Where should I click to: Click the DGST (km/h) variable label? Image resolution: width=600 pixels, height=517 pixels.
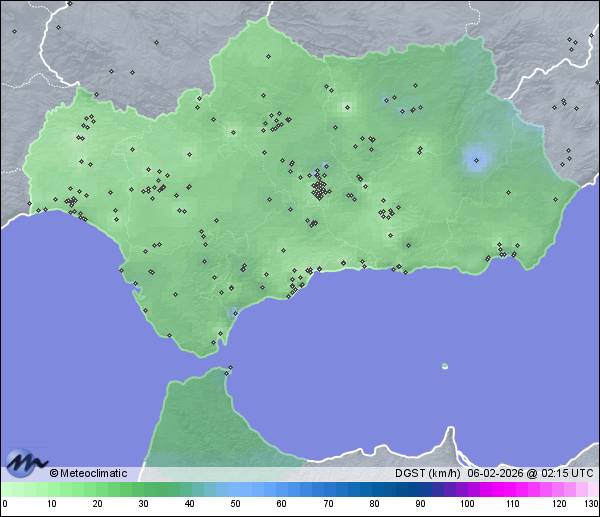pos(428,474)
